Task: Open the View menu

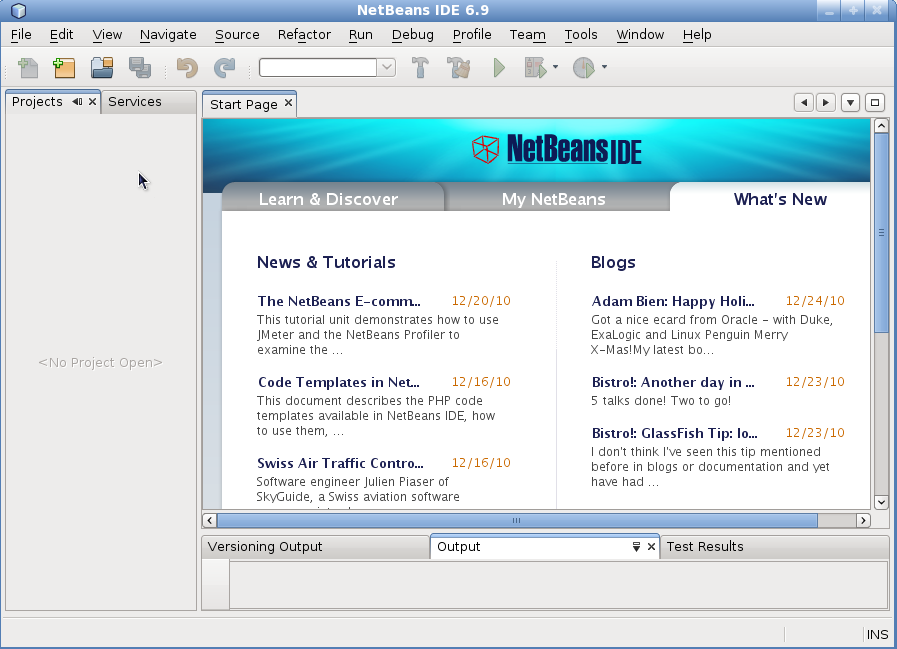Action: [x=108, y=35]
